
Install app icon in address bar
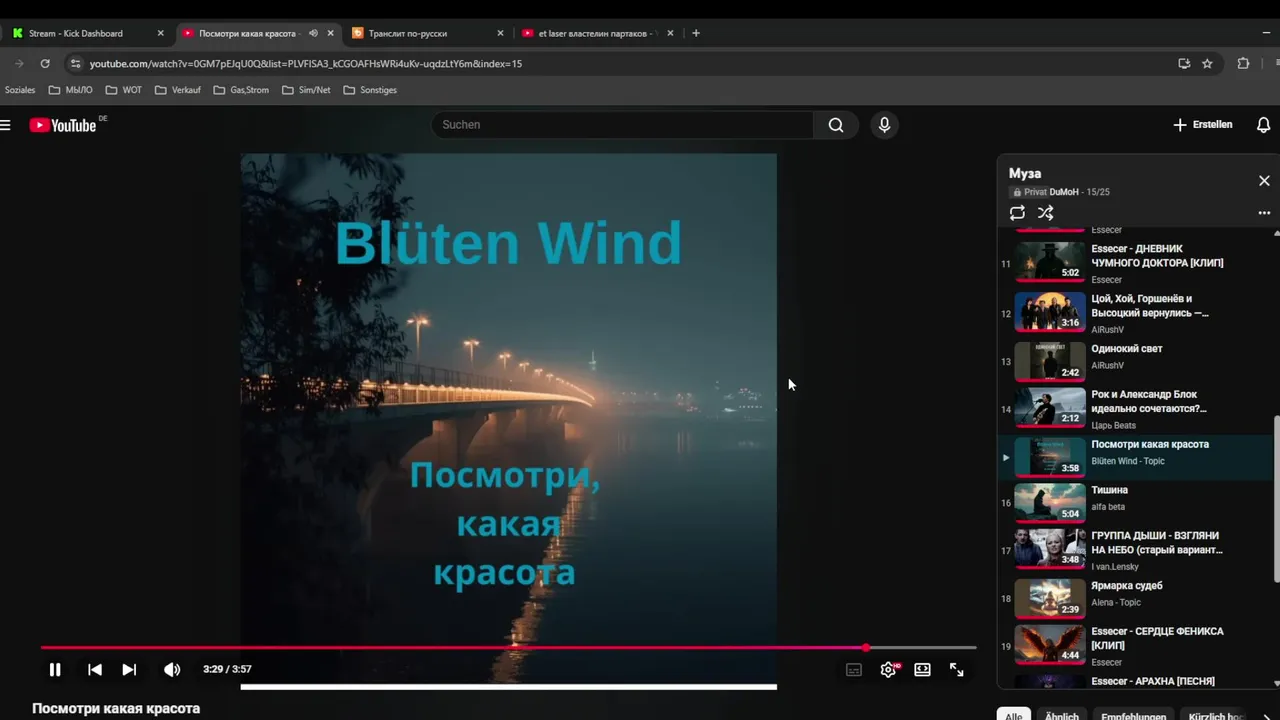pyautogui.click(x=1184, y=63)
